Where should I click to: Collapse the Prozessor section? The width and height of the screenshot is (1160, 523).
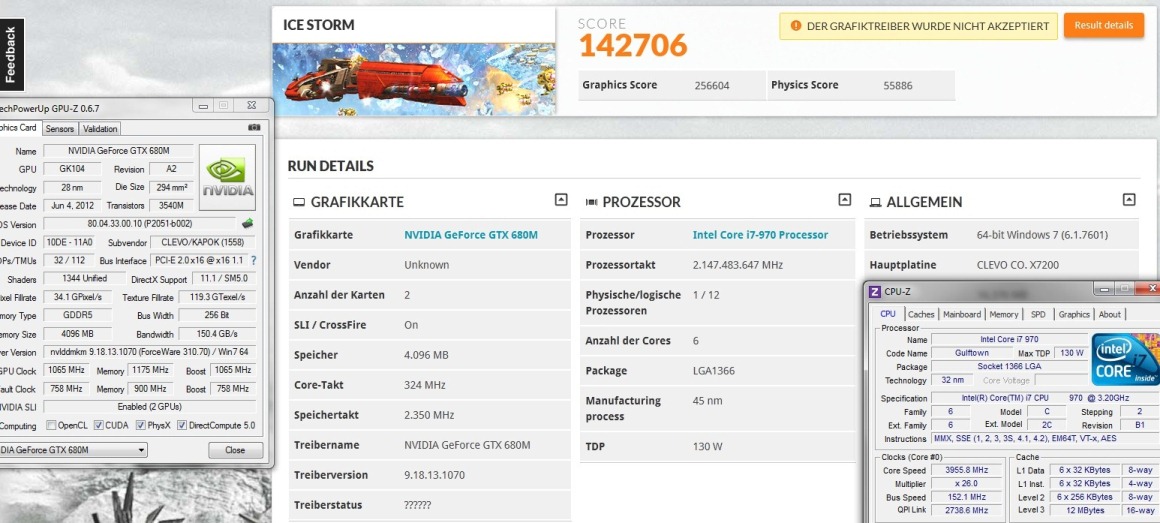pyautogui.click(x=845, y=199)
